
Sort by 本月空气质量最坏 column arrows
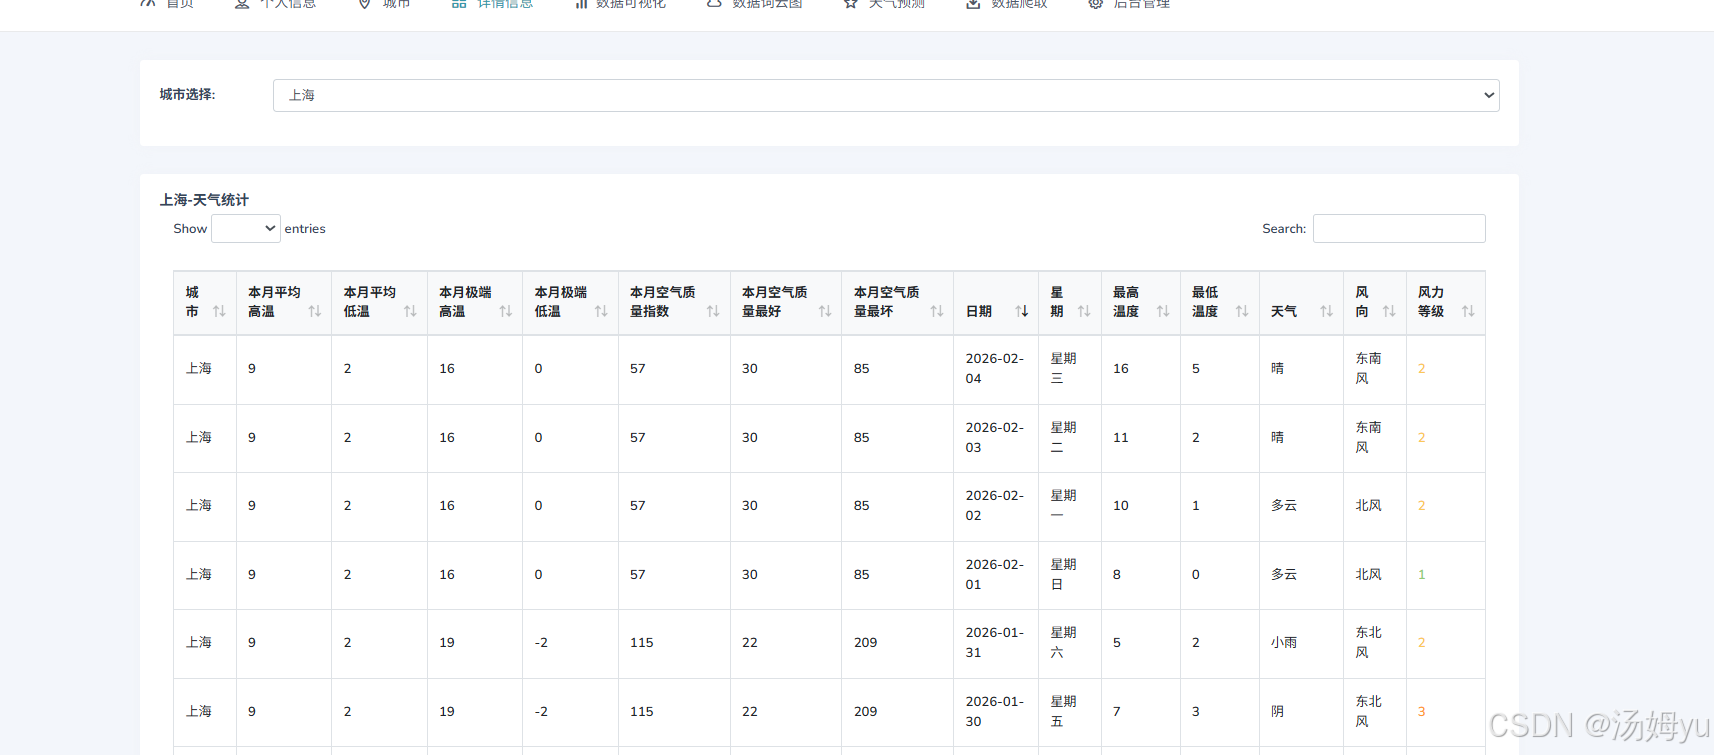coord(937,311)
